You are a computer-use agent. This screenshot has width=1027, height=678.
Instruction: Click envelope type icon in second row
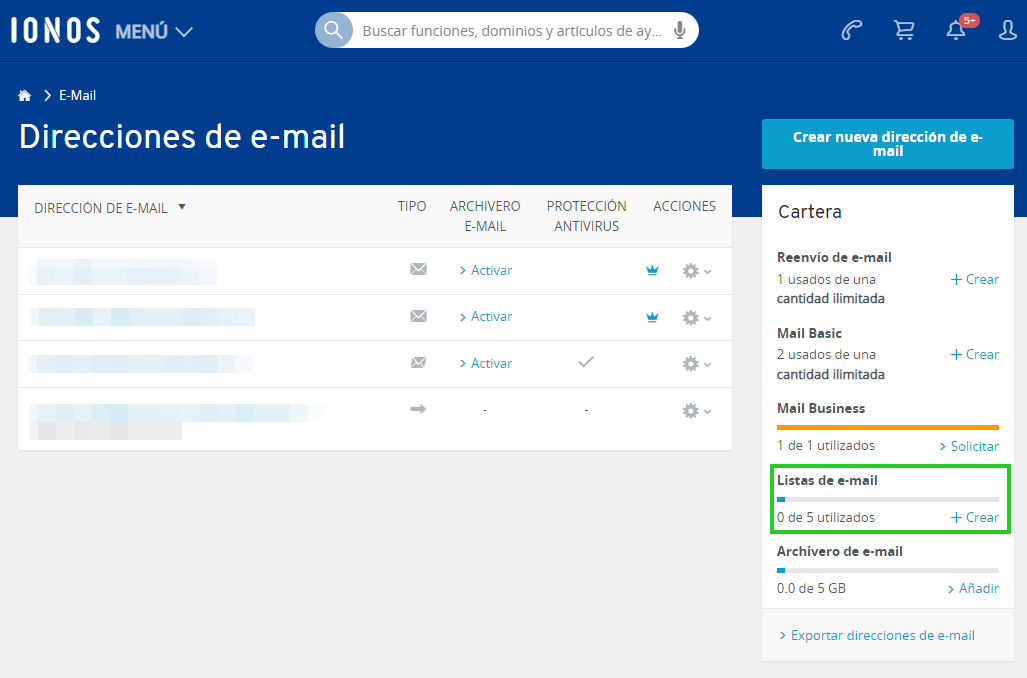click(419, 316)
